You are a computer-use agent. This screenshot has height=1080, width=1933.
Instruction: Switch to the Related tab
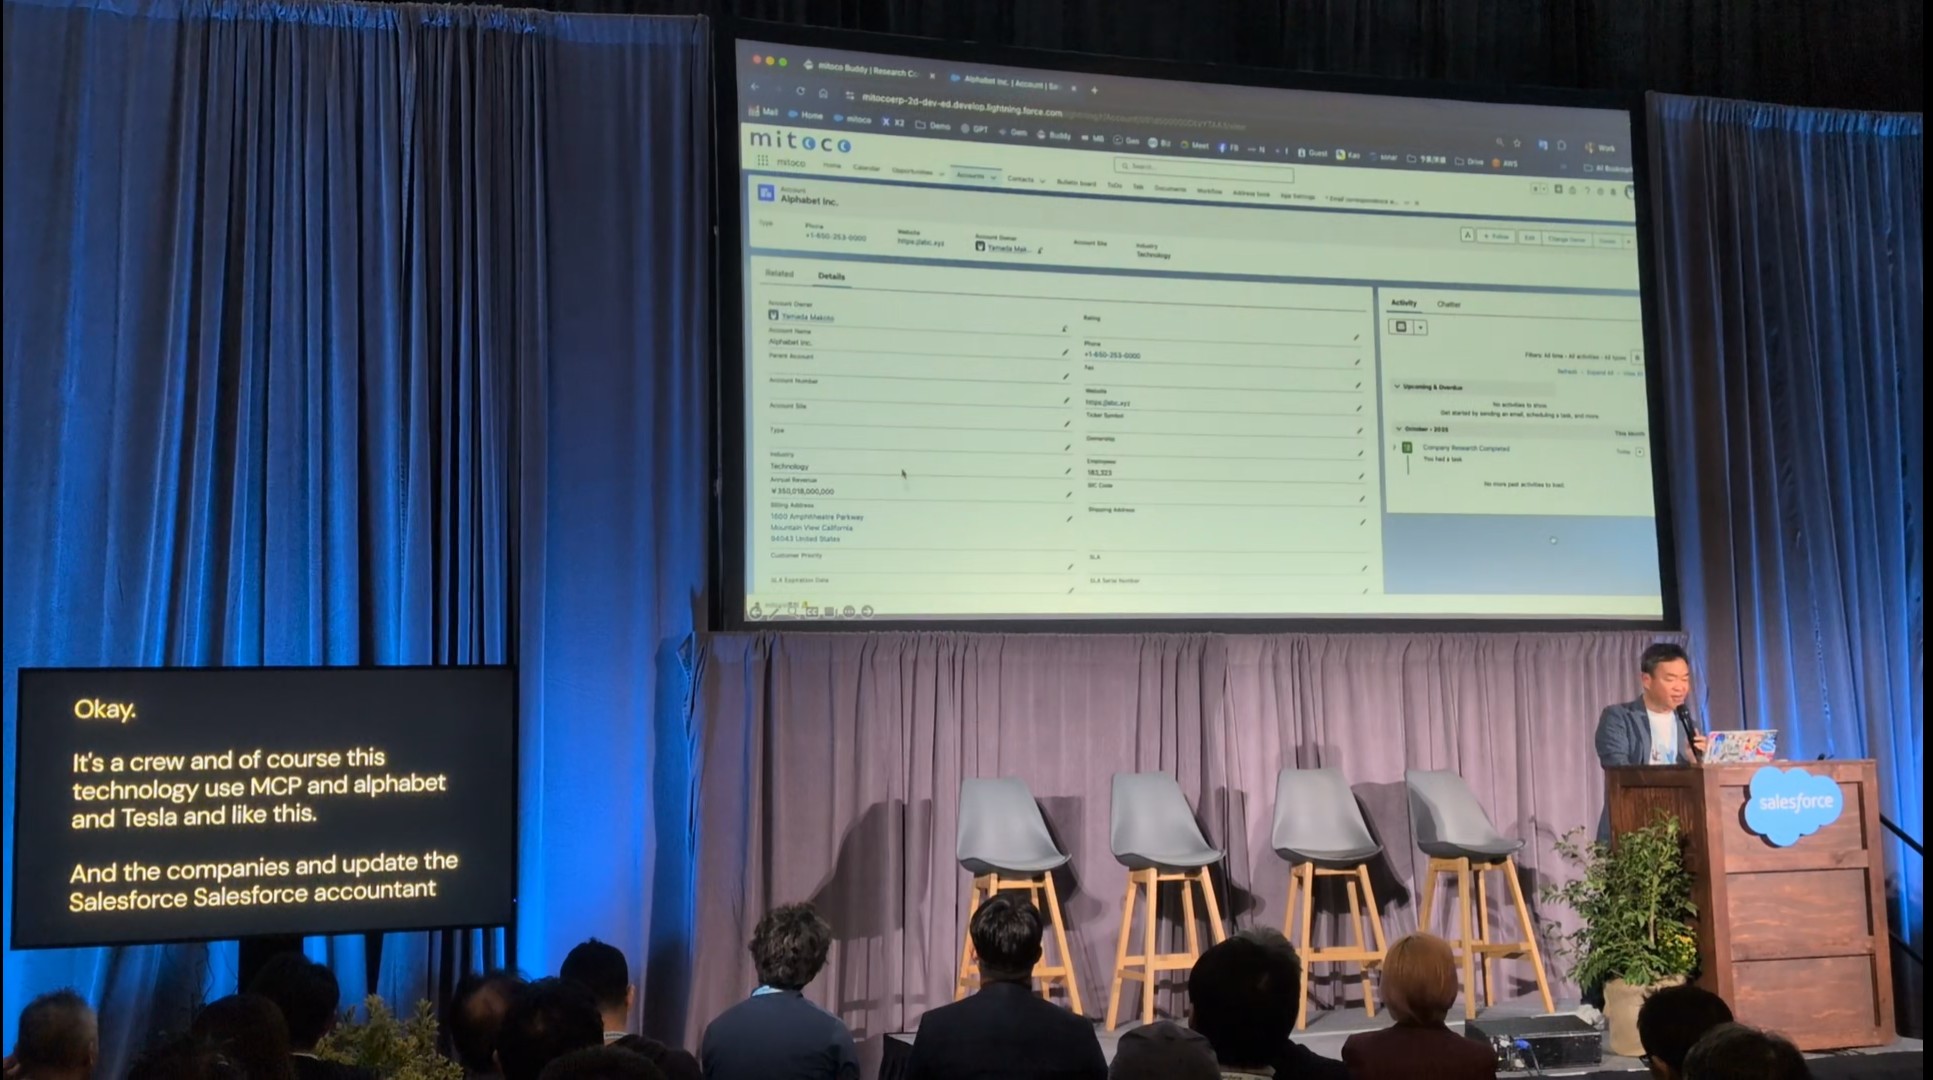click(x=779, y=274)
